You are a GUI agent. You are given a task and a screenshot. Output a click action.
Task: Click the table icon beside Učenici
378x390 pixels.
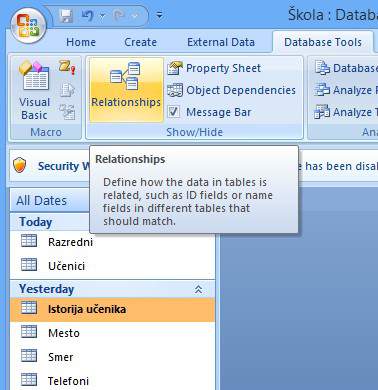[29, 265]
